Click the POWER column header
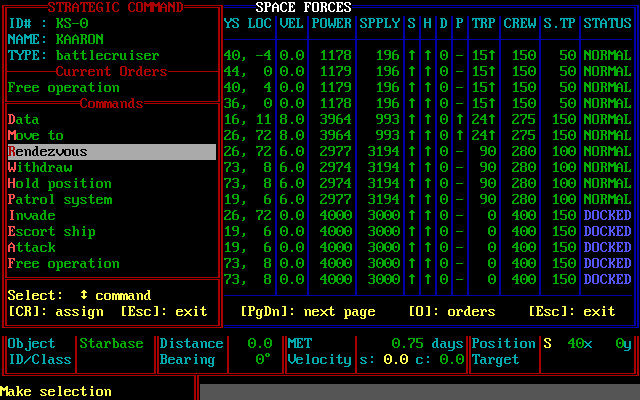Viewport: 640px width, 400px height. coord(331,23)
